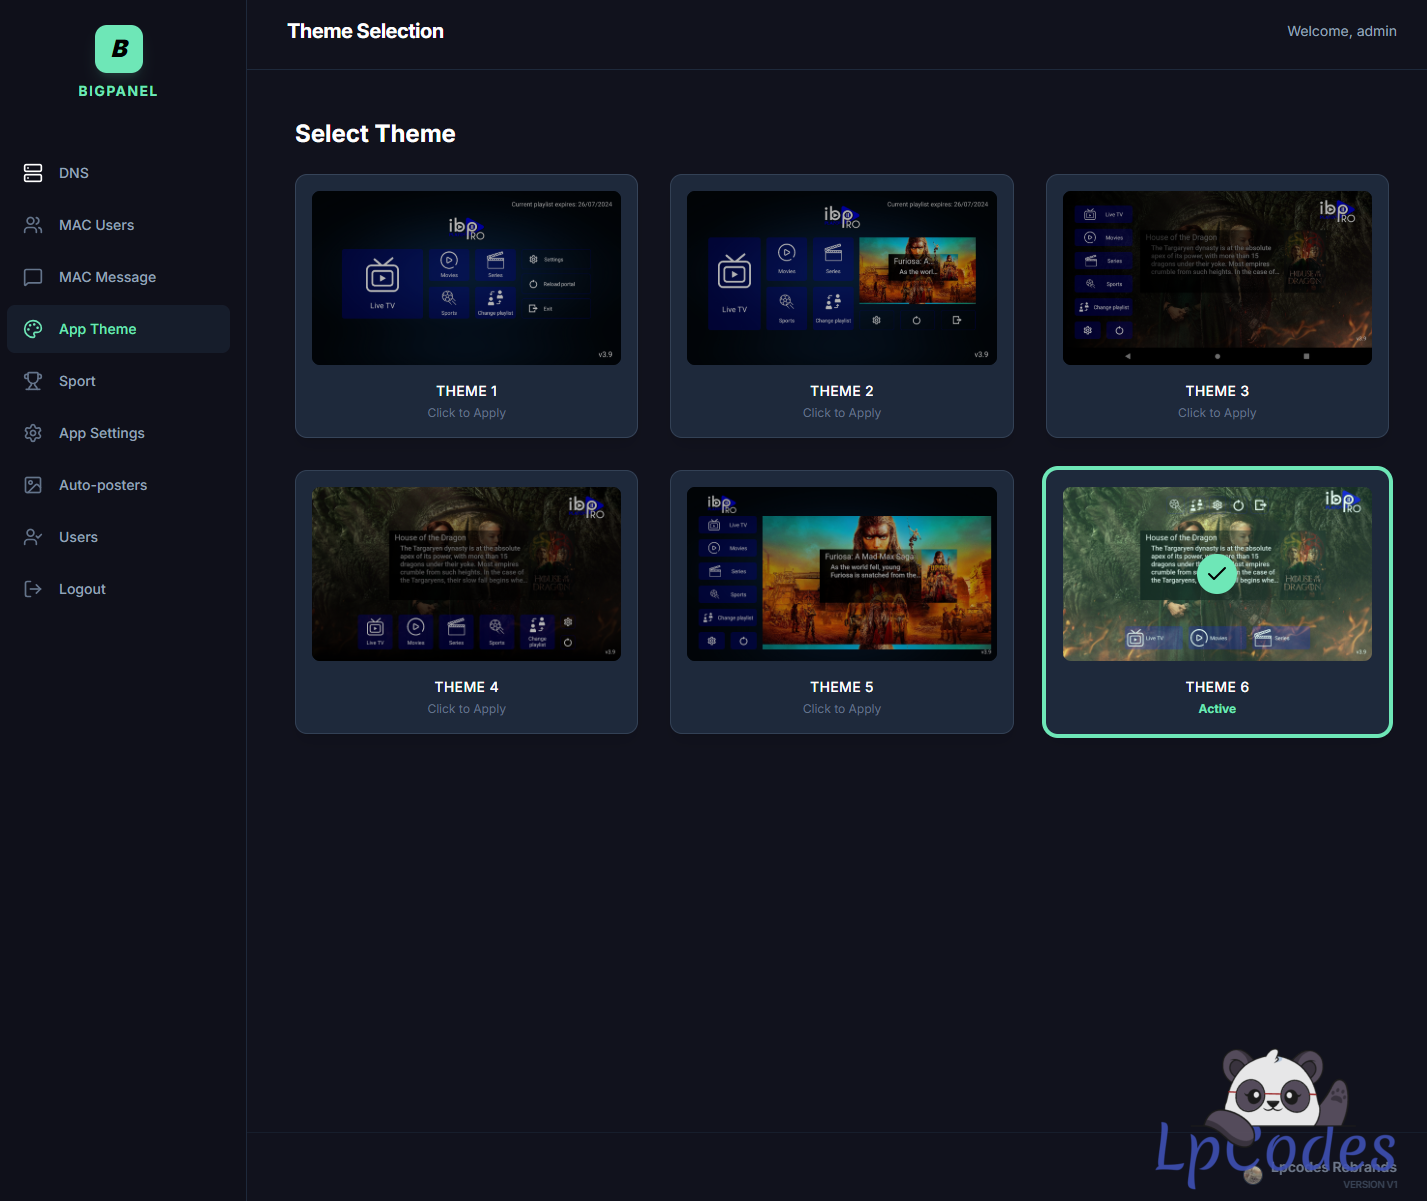Choose the Theme 2 preview image
The height and width of the screenshot is (1201, 1427).
(841, 278)
